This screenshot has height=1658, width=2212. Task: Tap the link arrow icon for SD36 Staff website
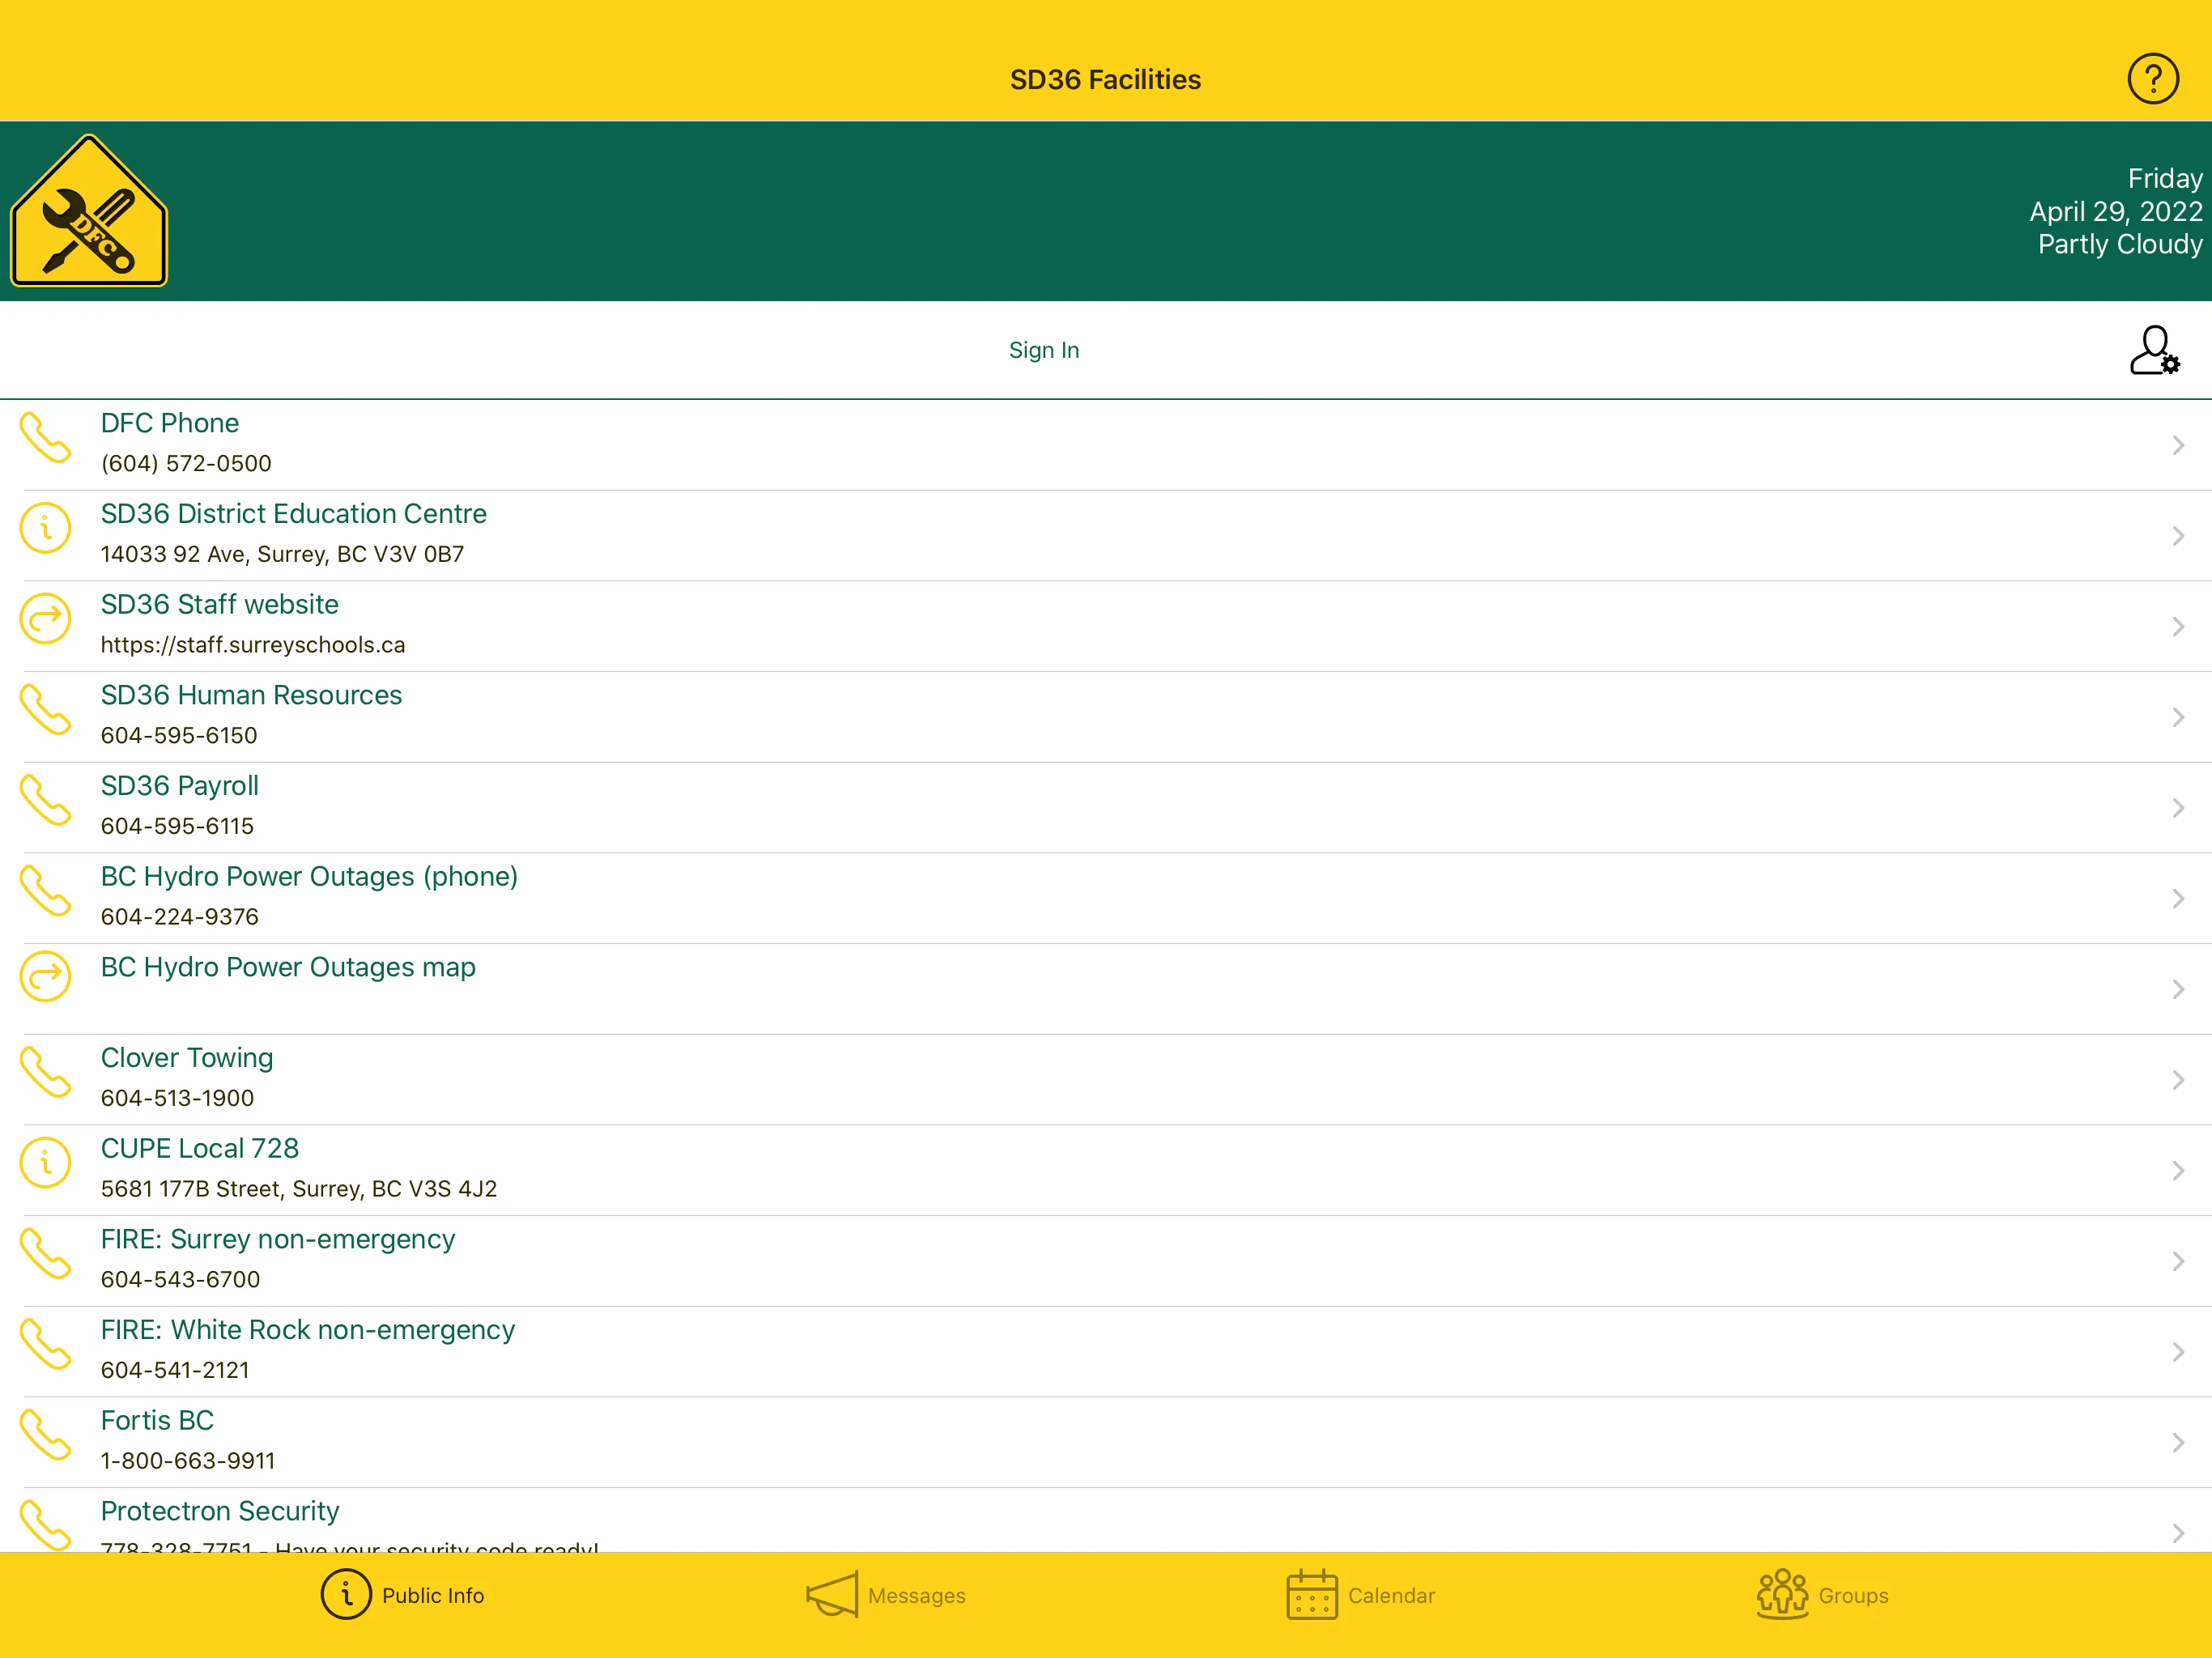(46, 619)
